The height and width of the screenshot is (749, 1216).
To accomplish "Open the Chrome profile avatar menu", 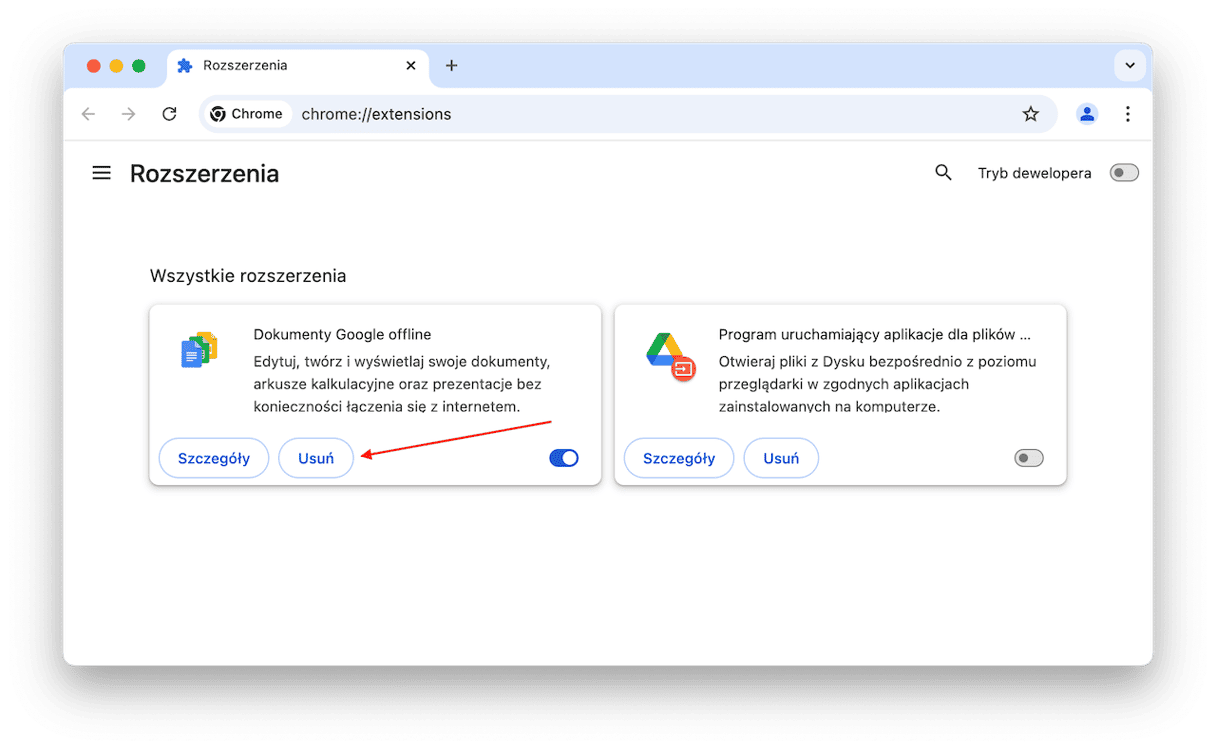I will (x=1087, y=114).
